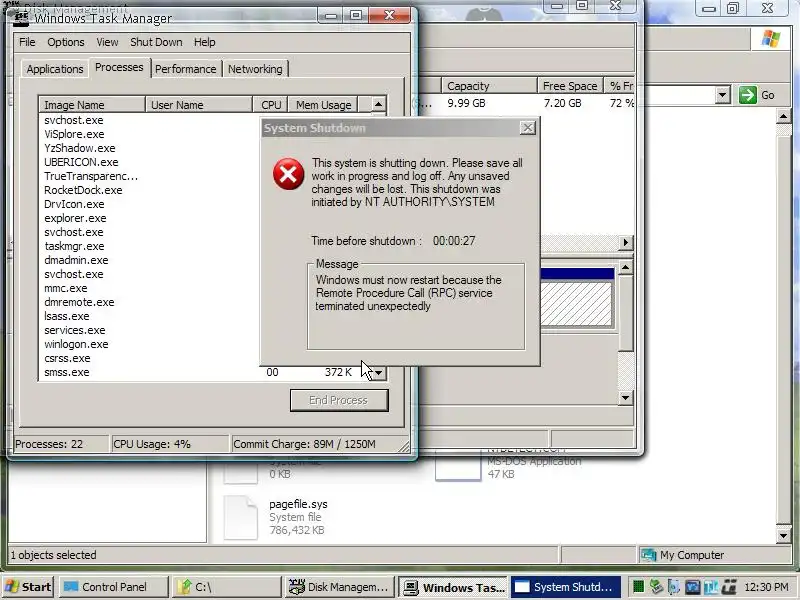Select dmadmin.exe process
The width and height of the screenshot is (800, 600).
76,260
